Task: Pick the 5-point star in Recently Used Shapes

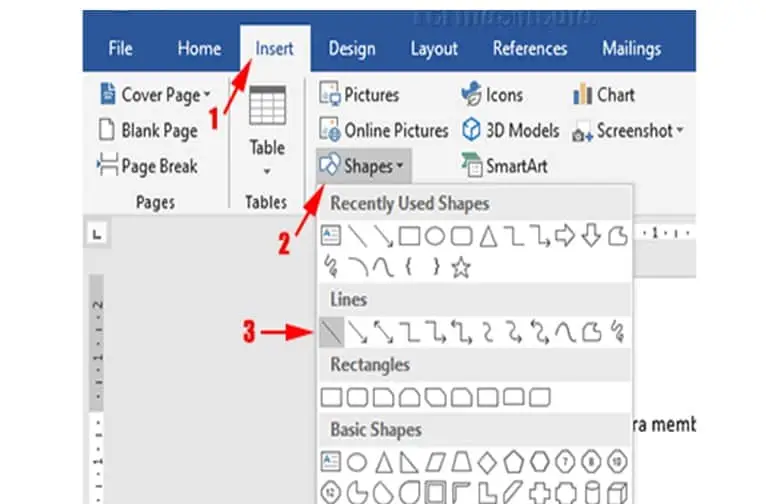Action: 461,268
